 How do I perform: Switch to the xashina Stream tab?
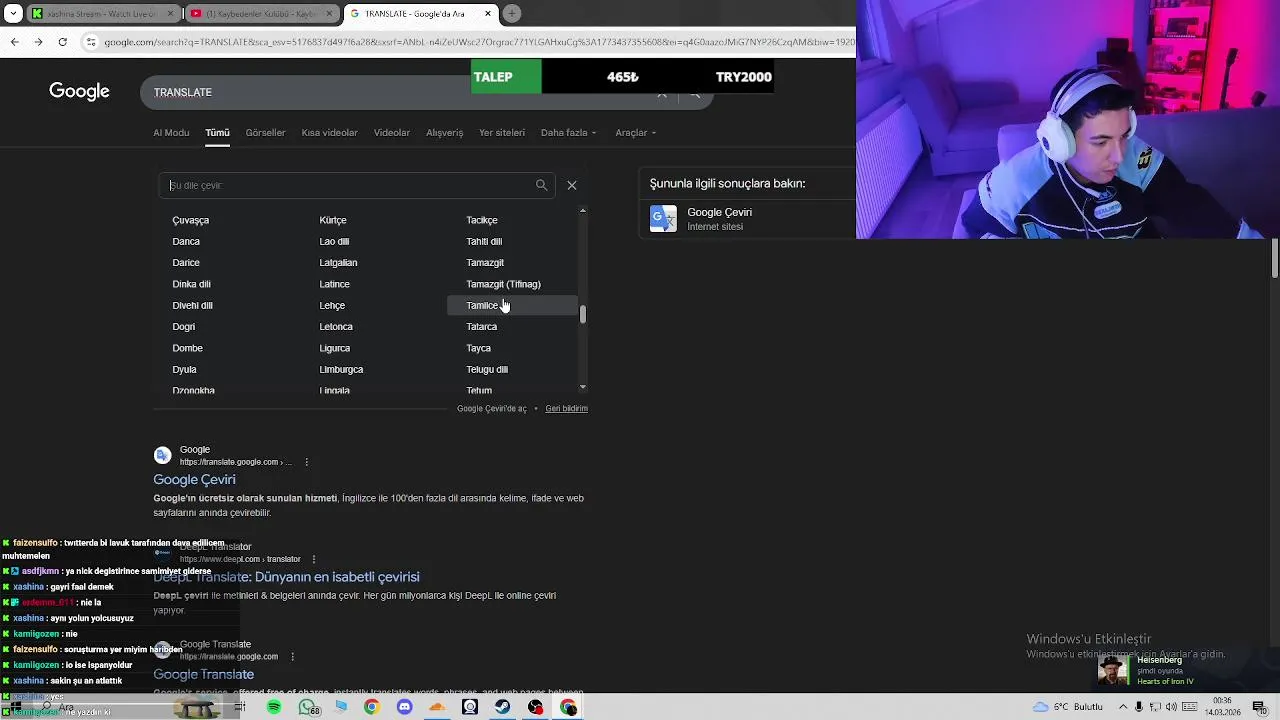(x=103, y=14)
